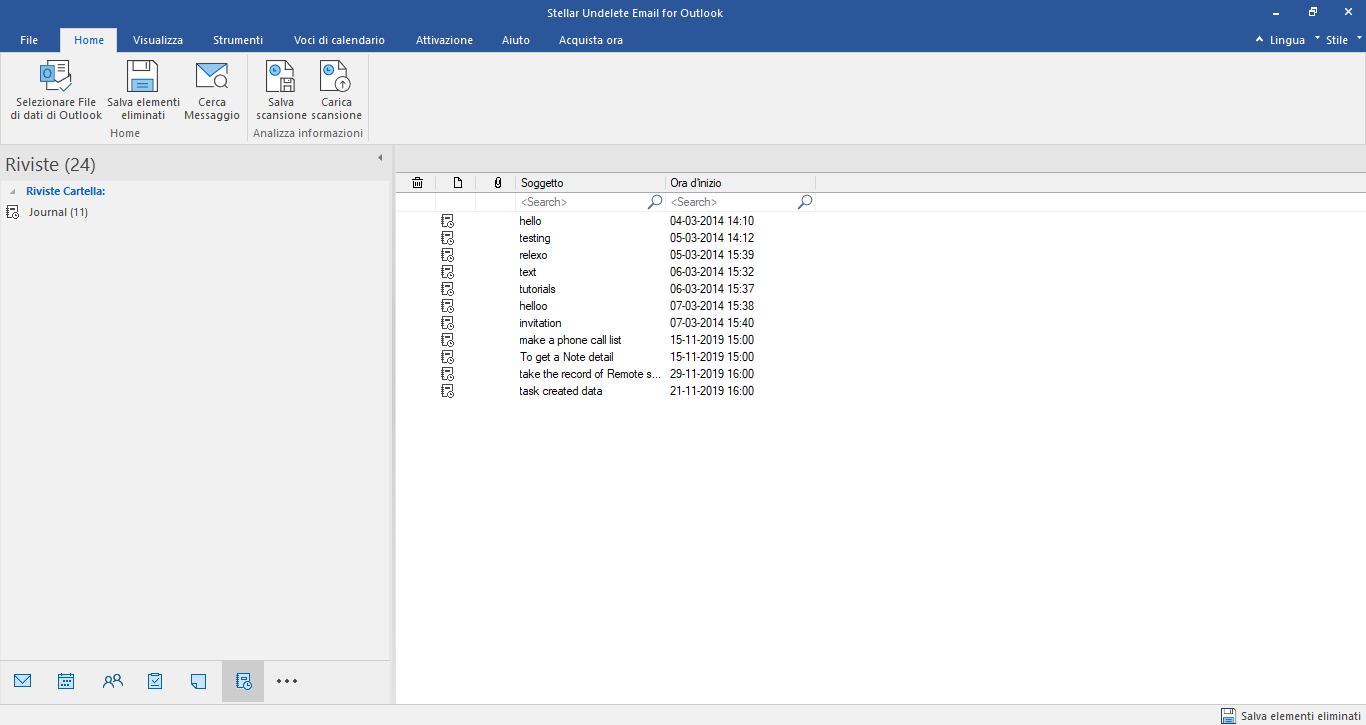1366x725 pixels.
Task: Select Journal (11) folder in tree
Action: (x=58, y=212)
